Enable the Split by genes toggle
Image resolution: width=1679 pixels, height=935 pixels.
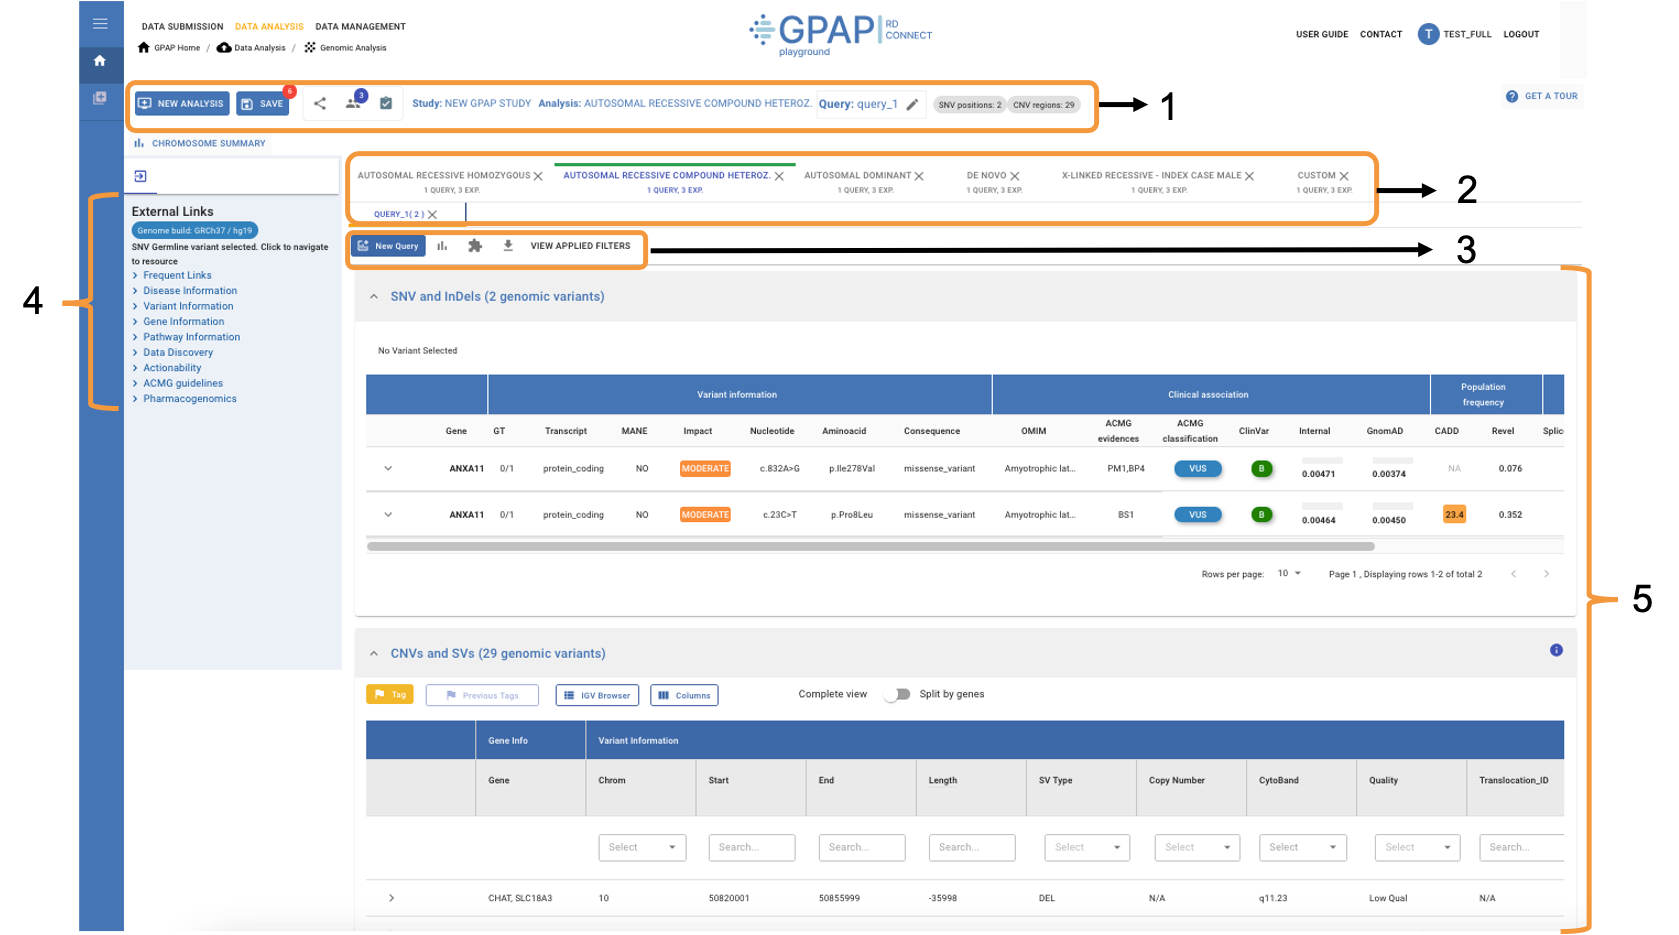[x=897, y=694]
